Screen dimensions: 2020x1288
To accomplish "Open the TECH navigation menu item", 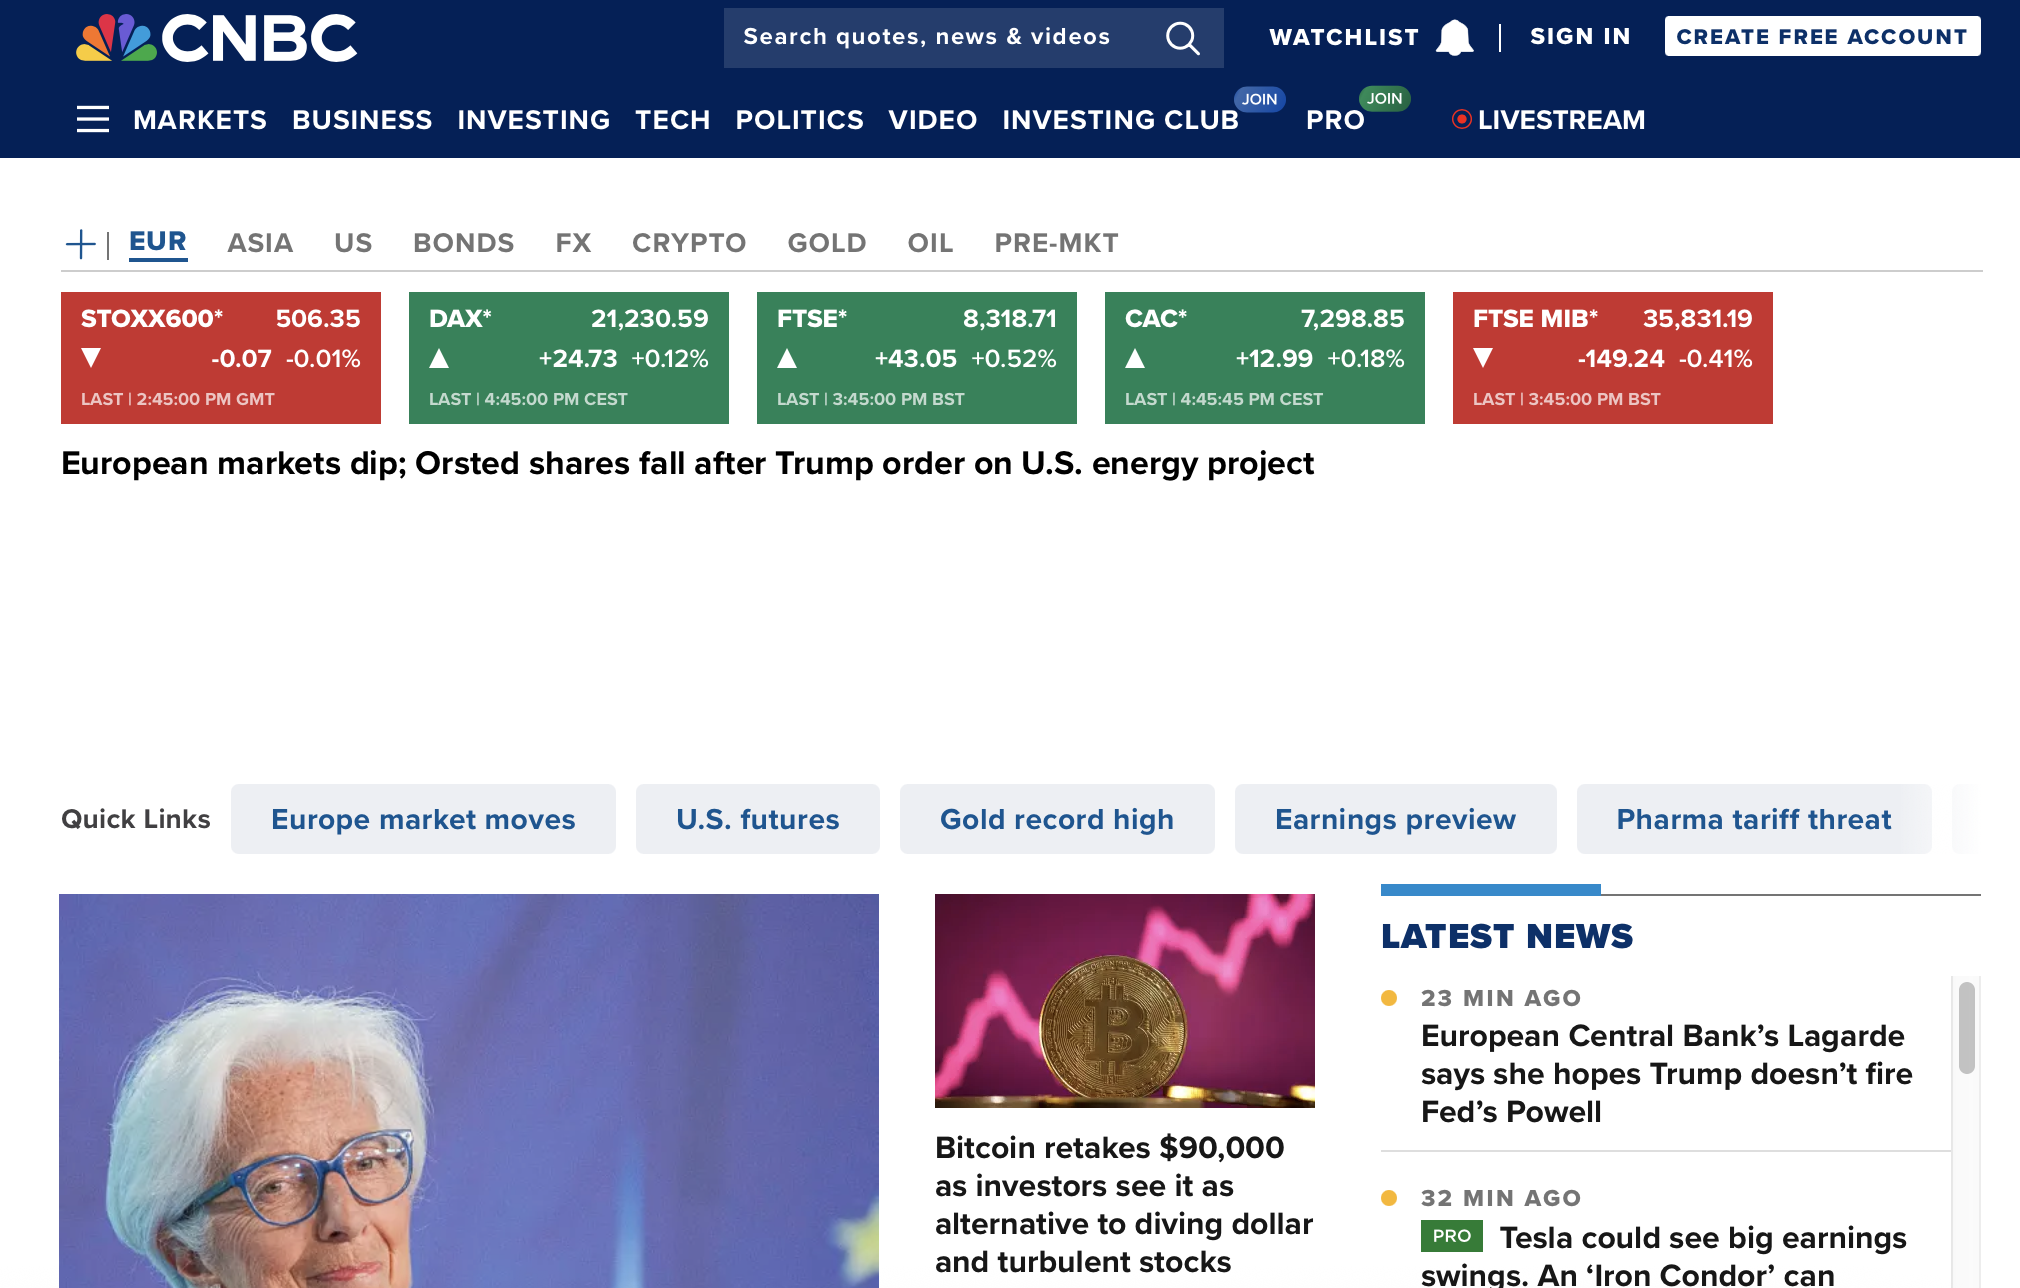I will (672, 120).
